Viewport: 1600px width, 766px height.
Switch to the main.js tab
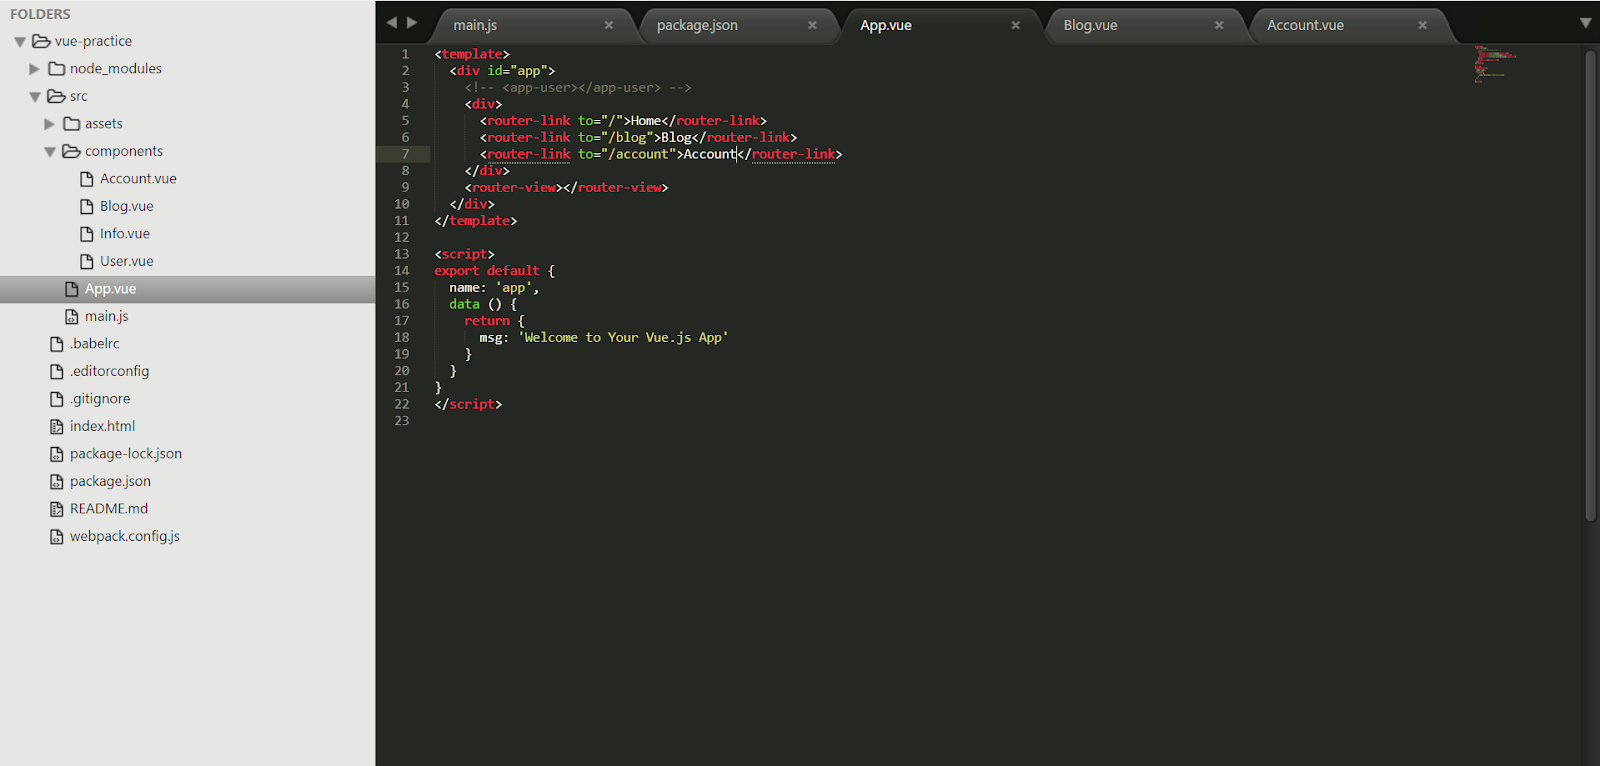pos(535,25)
